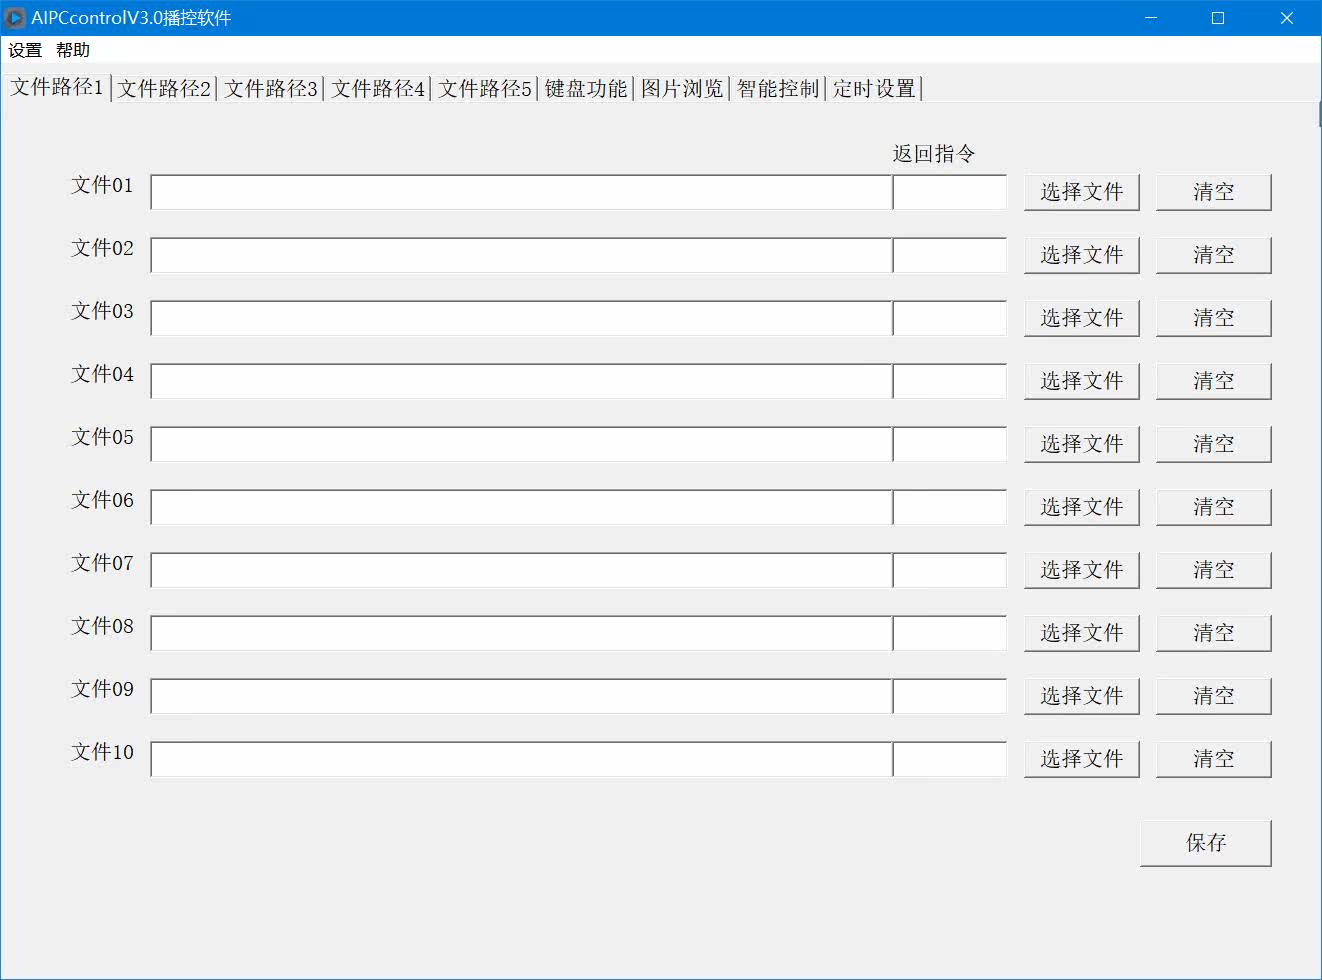Click the 返回指令 box in 文件03 row
This screenshot has width=1322, height=980.
[950, 318]
